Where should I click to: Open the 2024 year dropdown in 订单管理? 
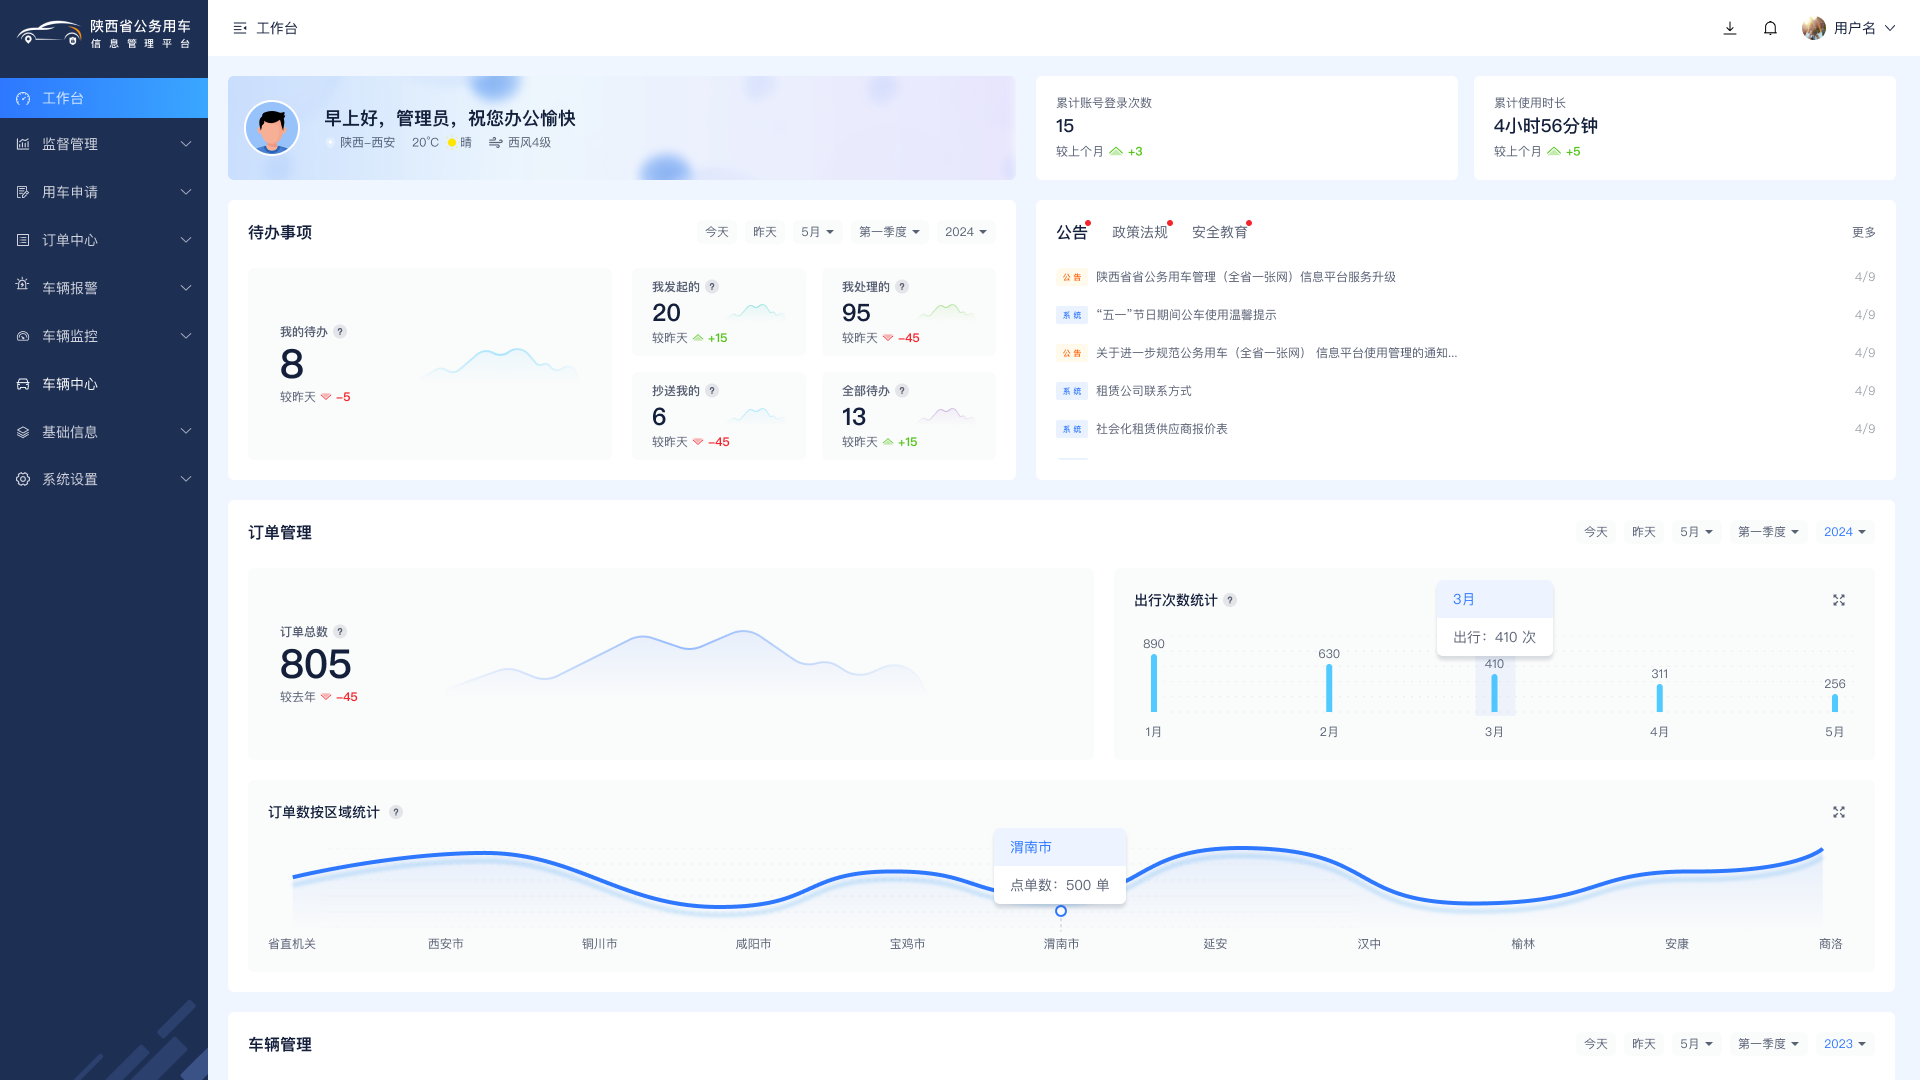pos(1844,532)
